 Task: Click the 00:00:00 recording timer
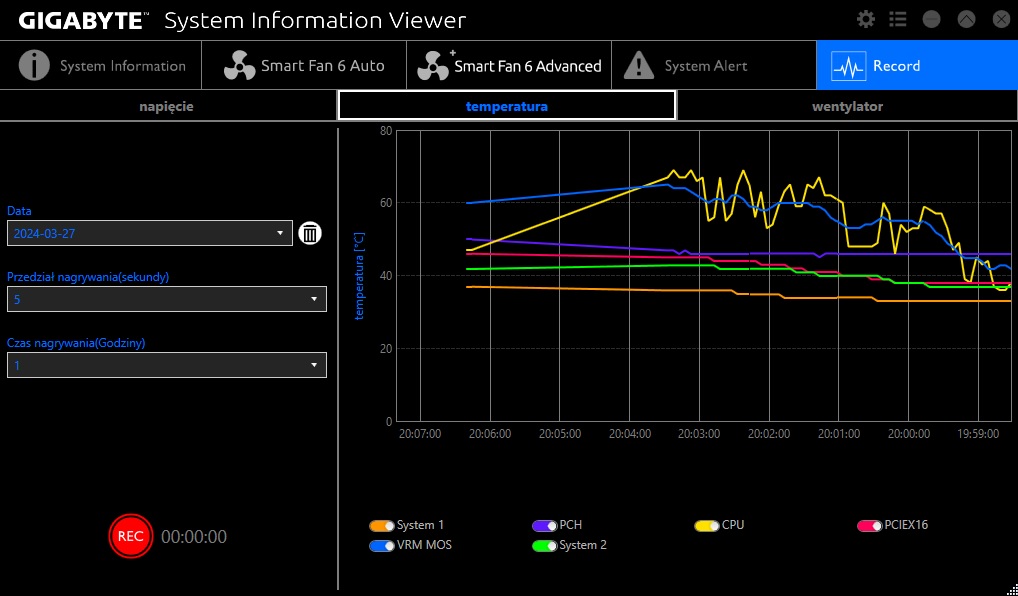coord(194,537)
